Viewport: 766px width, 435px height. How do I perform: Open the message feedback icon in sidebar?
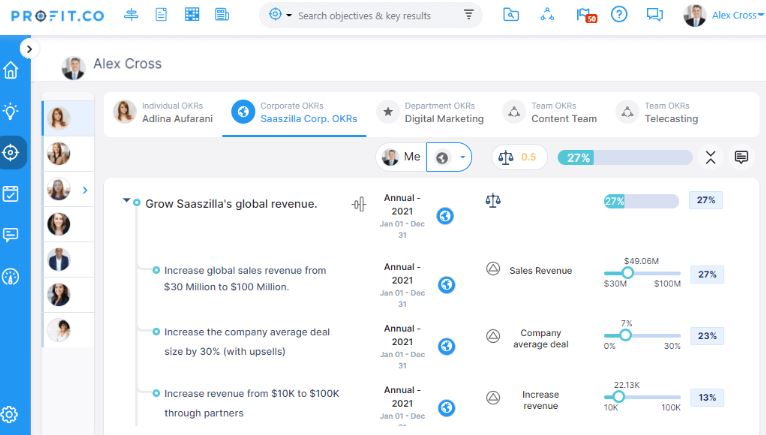point(11,235)
